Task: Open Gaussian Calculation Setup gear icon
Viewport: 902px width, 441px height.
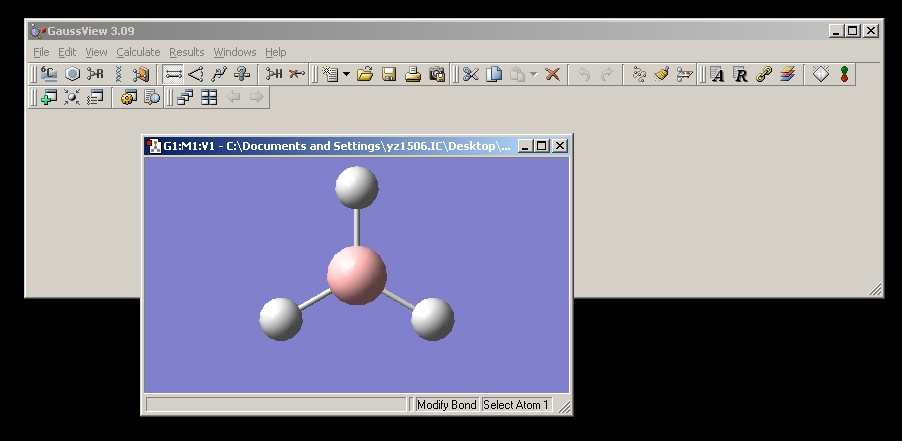Action: (x=128, y=97)
